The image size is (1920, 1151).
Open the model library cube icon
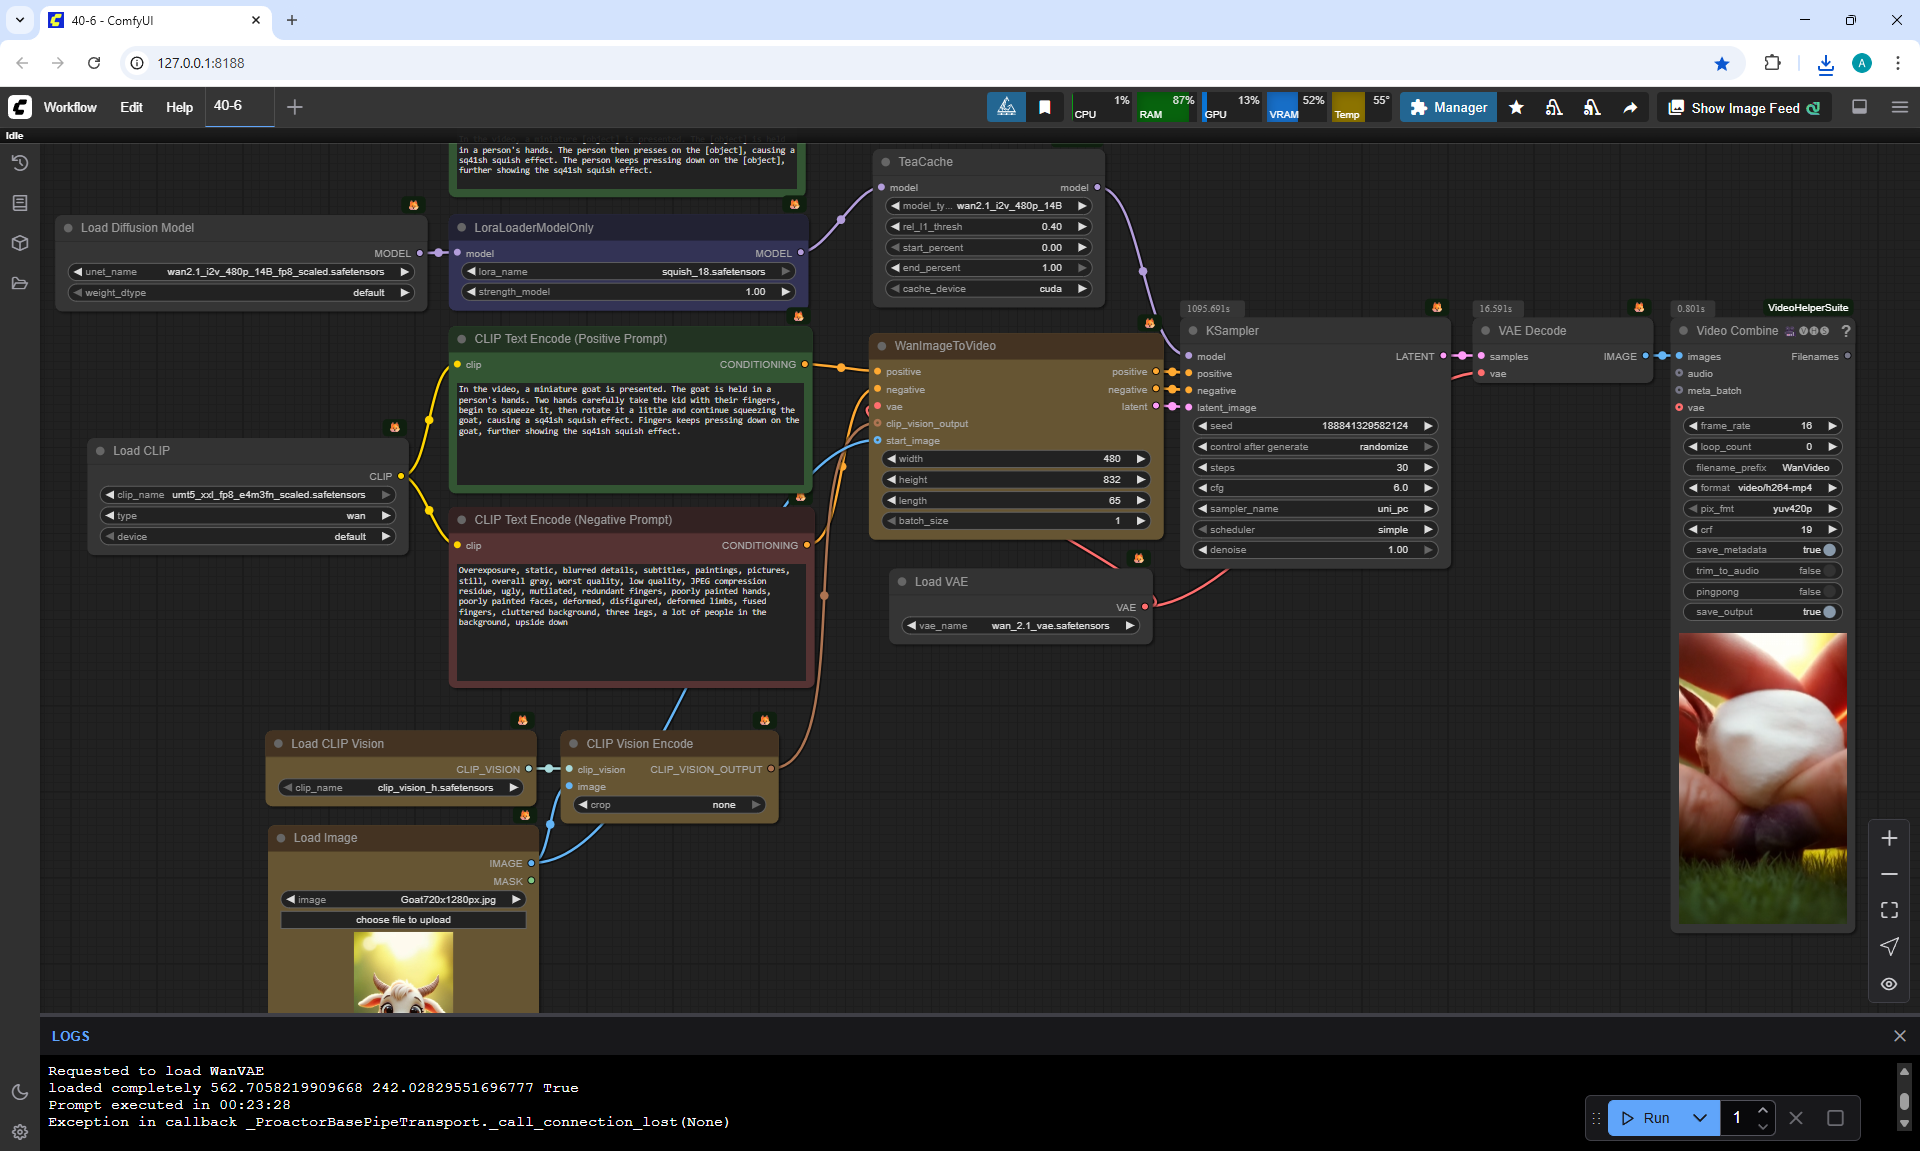19,243
